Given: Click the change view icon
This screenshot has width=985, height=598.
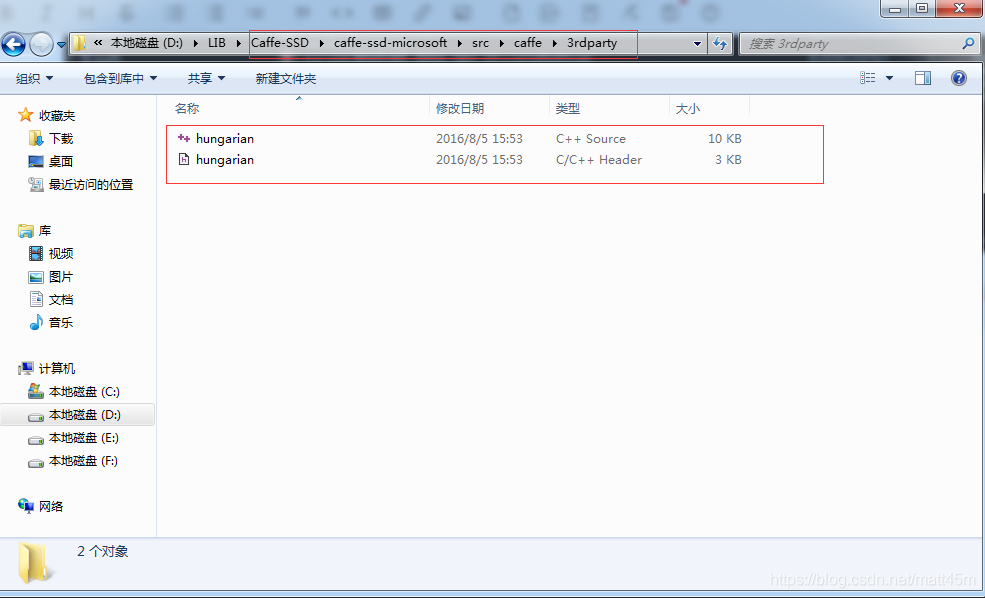Looking at the screenshot, I should pyautogui.click(x=868, y=78).
